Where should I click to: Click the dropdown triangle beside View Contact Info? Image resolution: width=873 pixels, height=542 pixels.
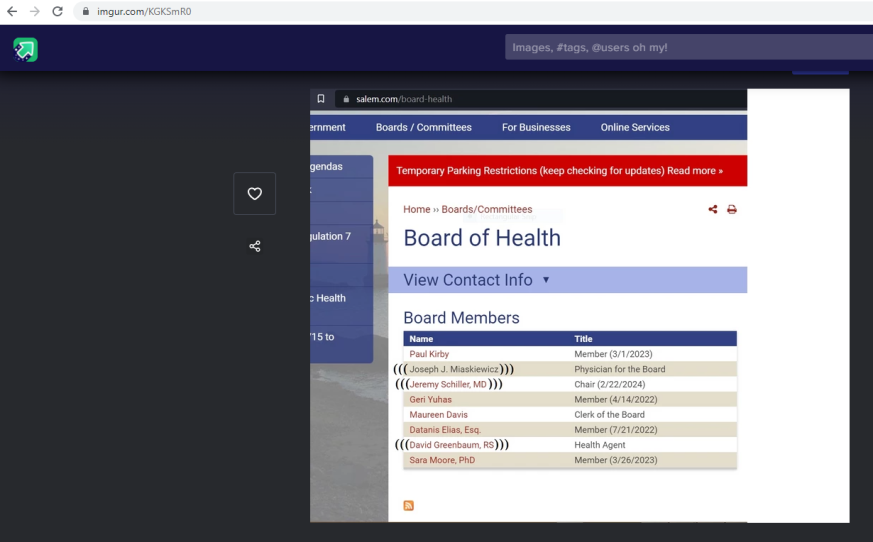point(546,280)
